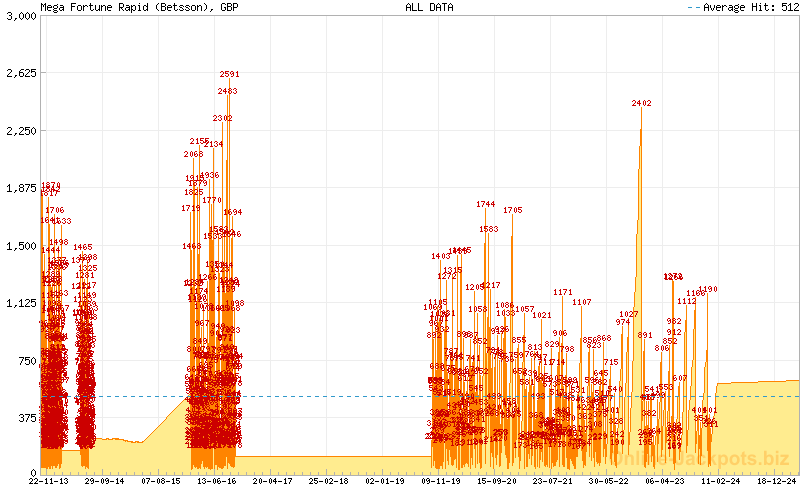The image size is (800, 490).
Task: Click the 09-11-19 date on x-axis
Action: pos(440,481)
